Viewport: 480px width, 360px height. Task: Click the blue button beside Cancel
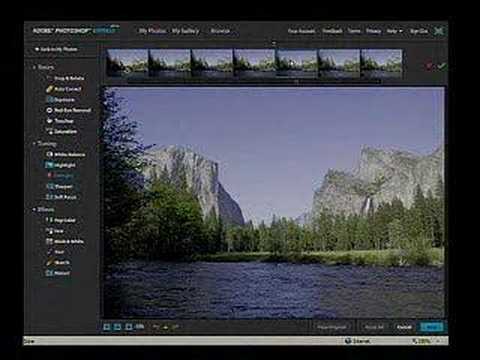[432, 327]
